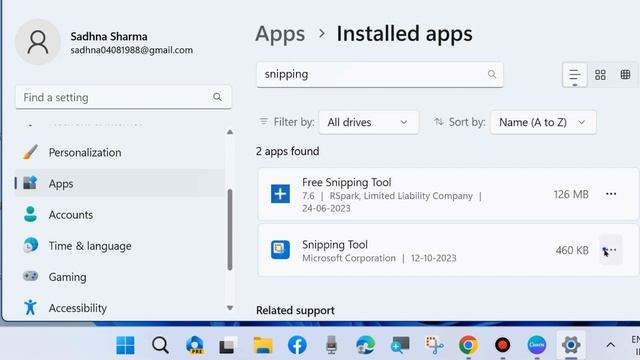Open the three-dot menu for Snipping Tool

(x=611, y=250)
